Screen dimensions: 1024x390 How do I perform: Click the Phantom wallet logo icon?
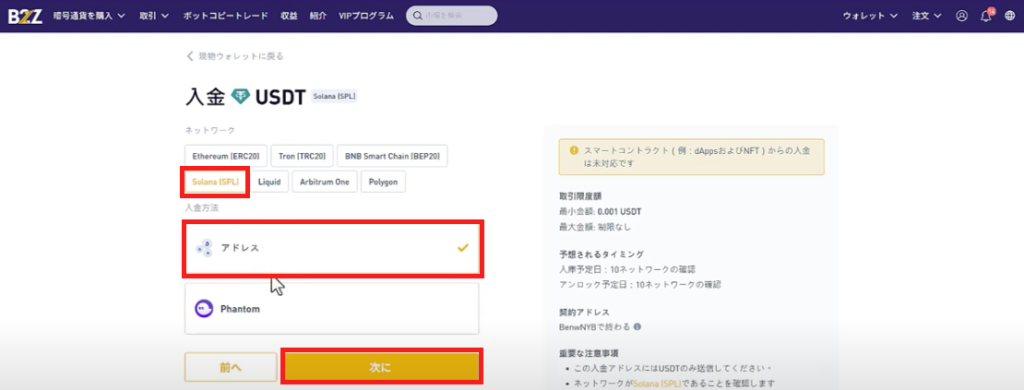click(x=204, y=308)
